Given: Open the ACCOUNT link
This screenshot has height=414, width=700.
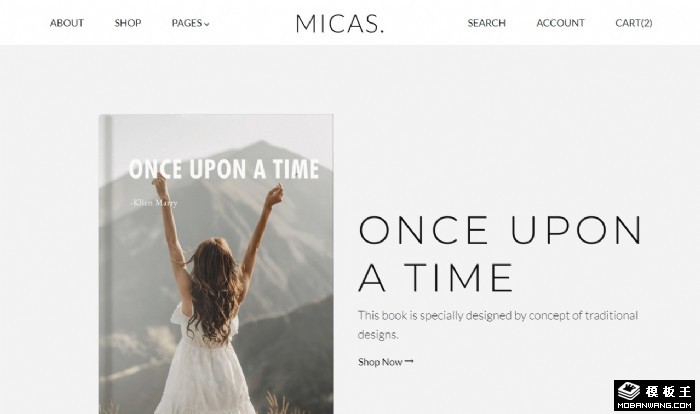Looking at the screenshot, I should click(560, 23).
